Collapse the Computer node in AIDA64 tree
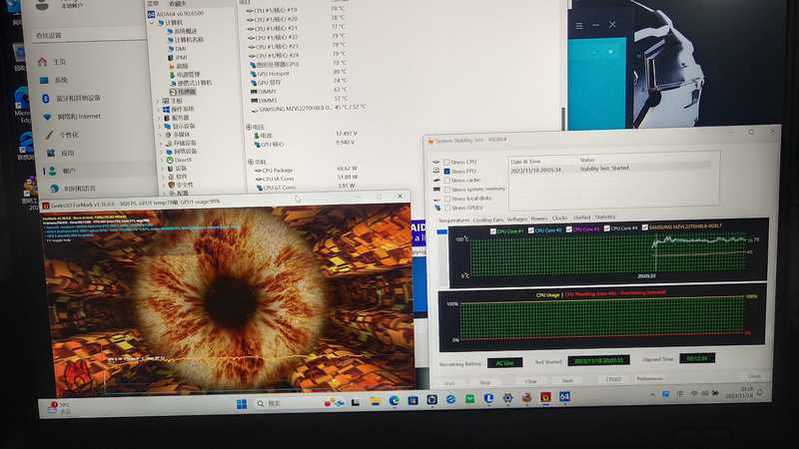The image size is (799, 449). [x=152, y=23]
